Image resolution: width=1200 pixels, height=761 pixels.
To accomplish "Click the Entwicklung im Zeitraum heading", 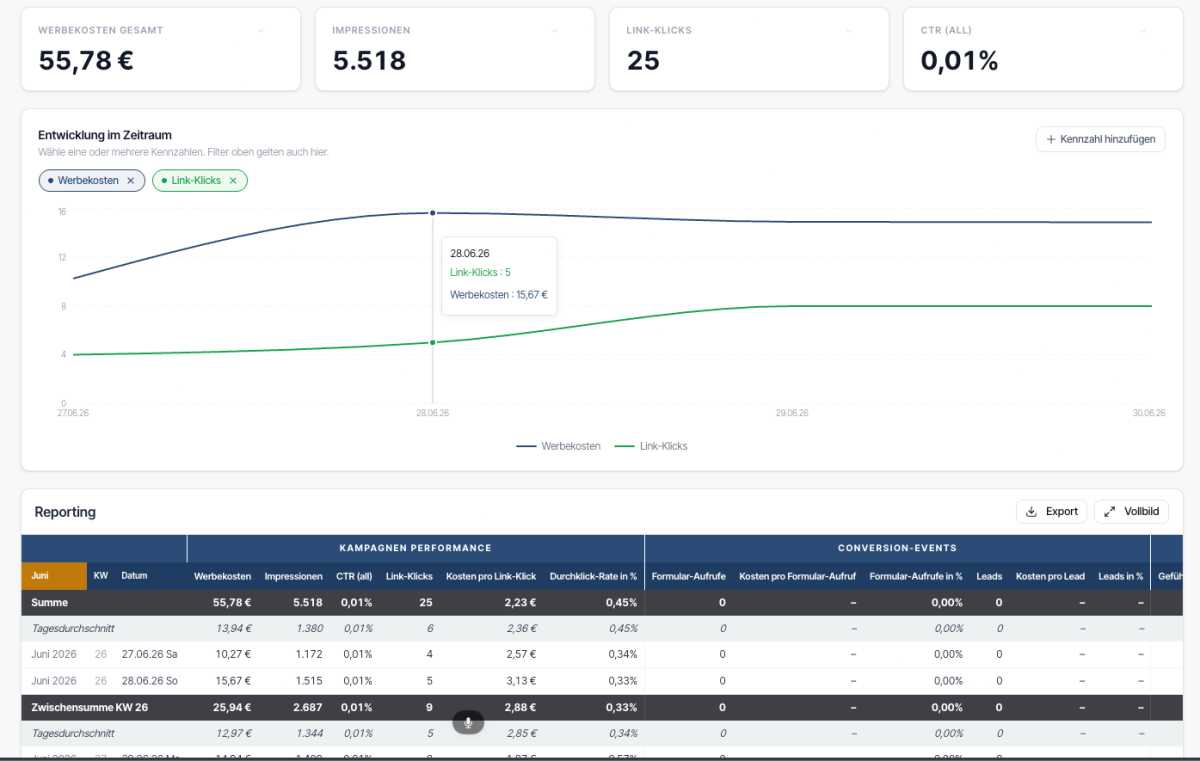I will coord(105,135).
